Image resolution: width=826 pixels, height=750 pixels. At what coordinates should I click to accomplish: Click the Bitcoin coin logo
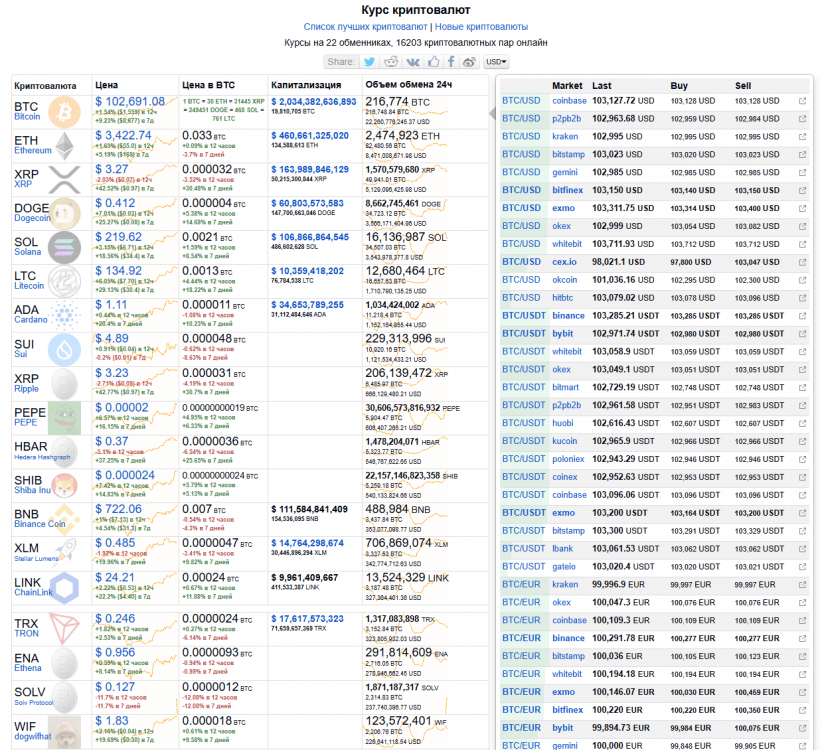[x=65, y=109]
